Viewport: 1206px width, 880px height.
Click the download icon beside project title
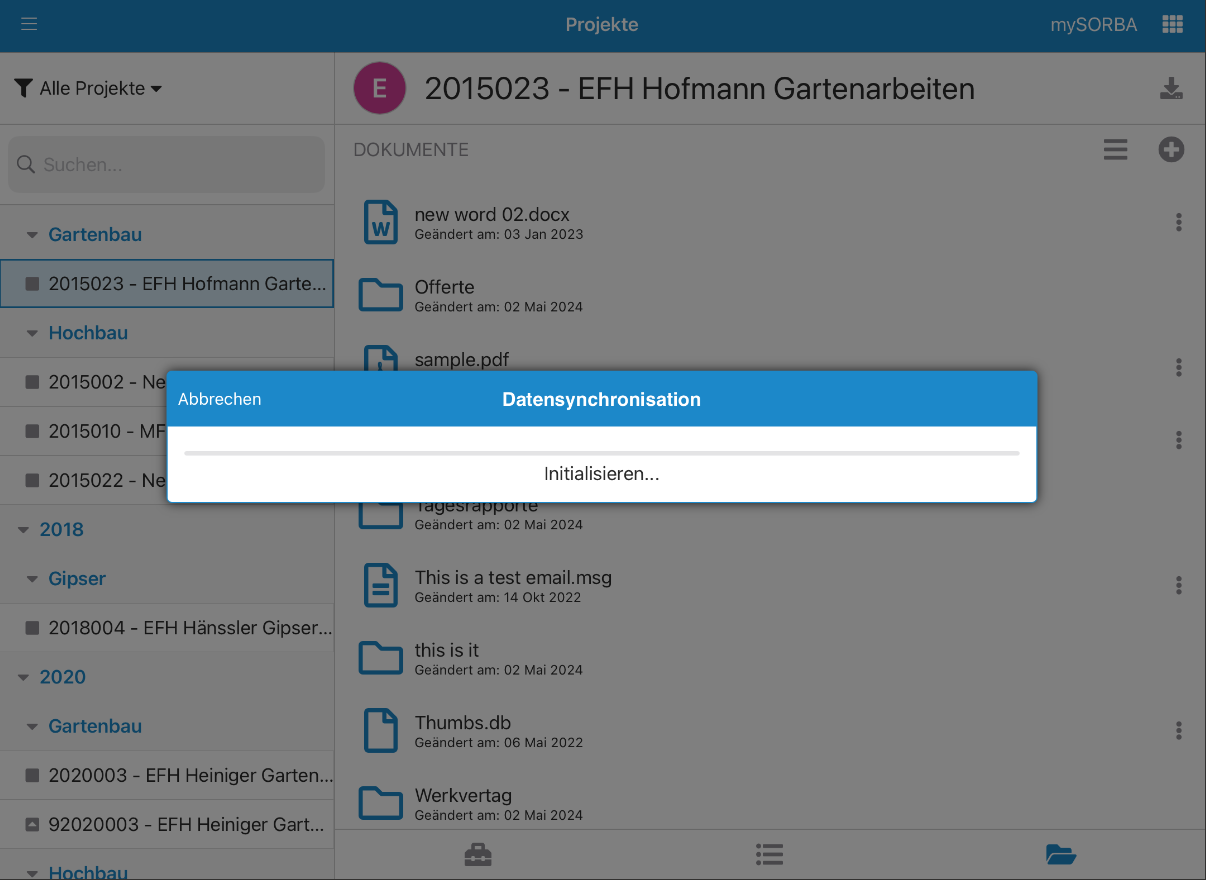pos(1171,88)
